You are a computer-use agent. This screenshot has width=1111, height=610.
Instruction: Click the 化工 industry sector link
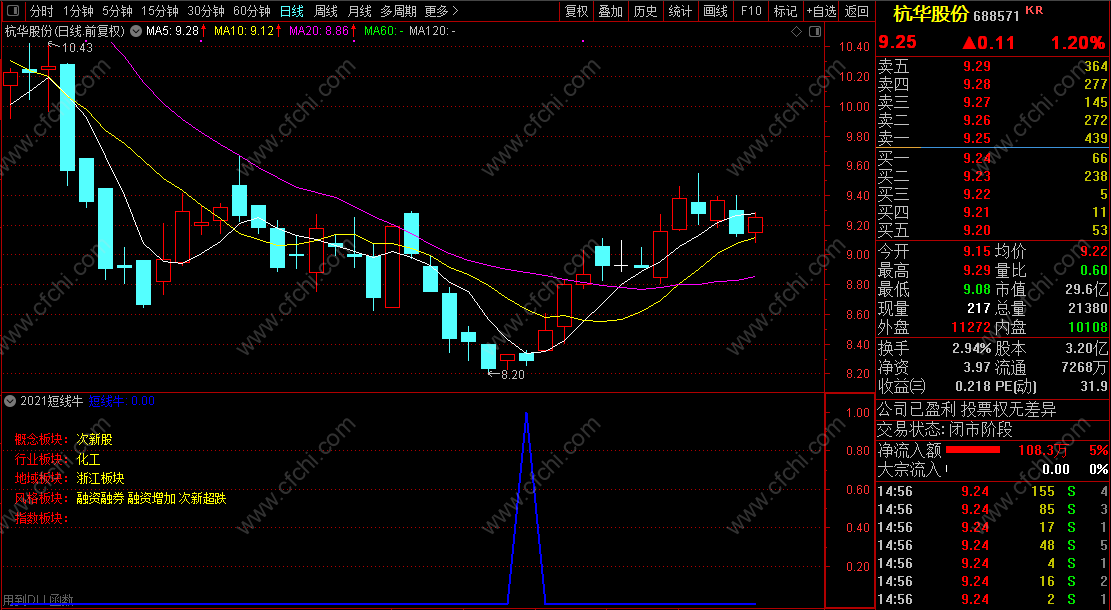pos(89,459)
